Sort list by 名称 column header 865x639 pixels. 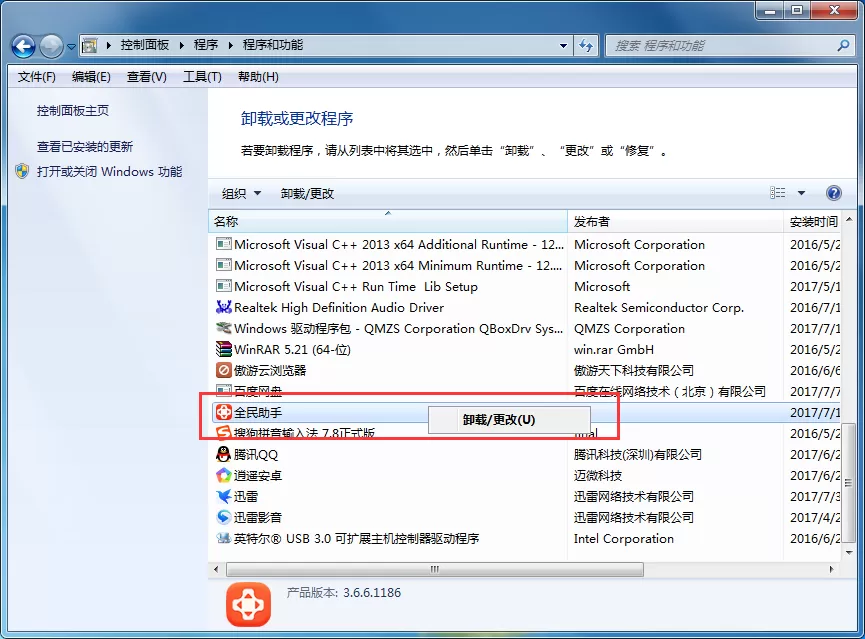(x=388, y=222)
